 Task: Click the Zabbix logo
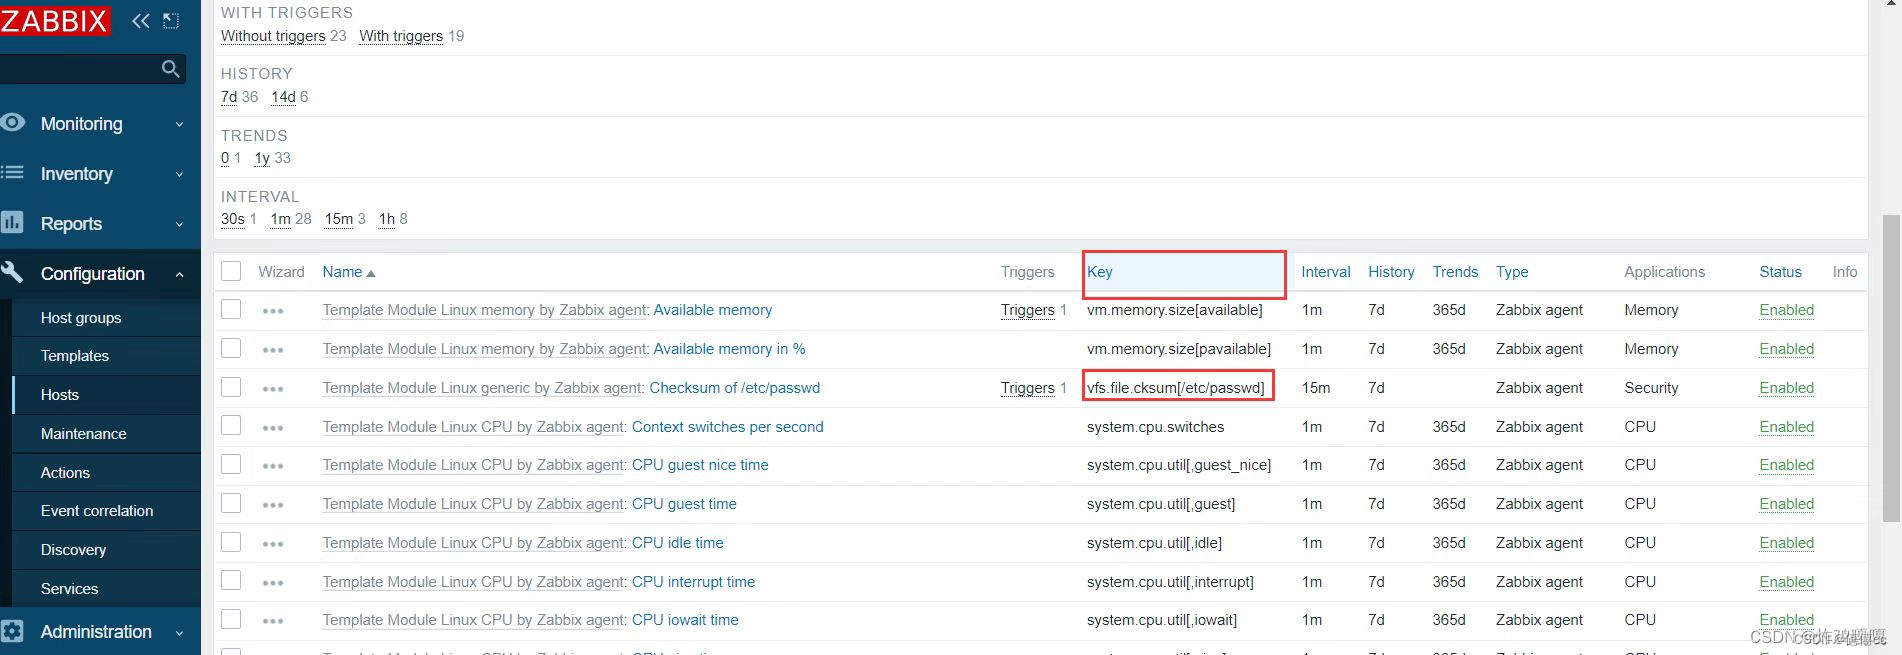click(x=55, y=20)
